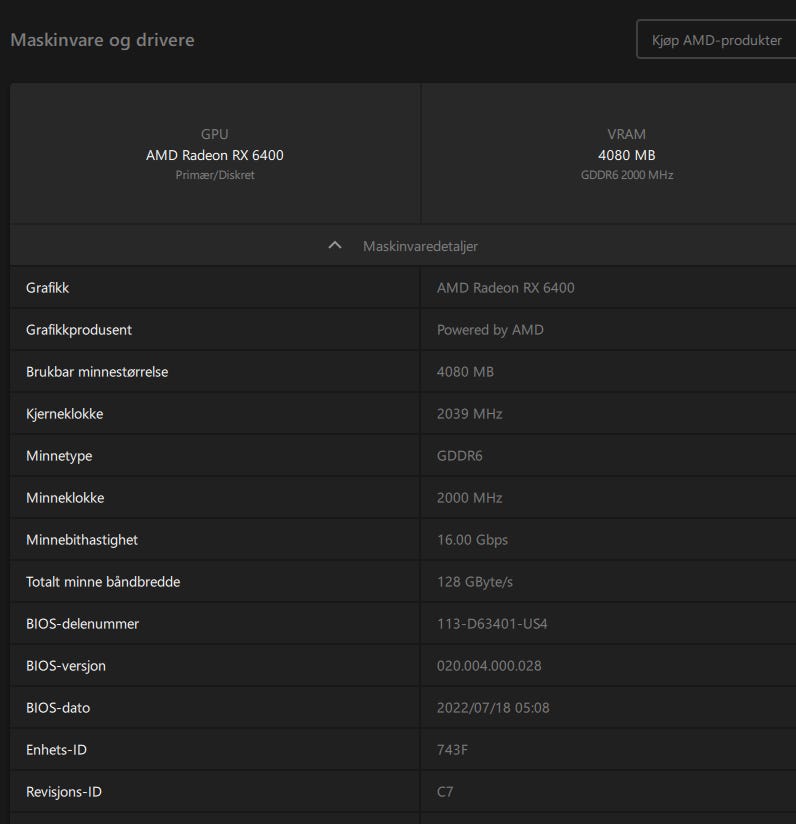The width and height of the screenshot is (796, 824).
Task: Select the Enhets-ID value 743F
Action: pos(452,750)
